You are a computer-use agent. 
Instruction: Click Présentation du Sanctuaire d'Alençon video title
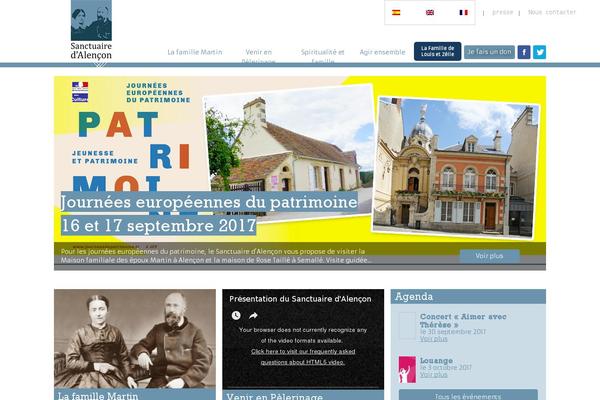(x=300, y=299)
